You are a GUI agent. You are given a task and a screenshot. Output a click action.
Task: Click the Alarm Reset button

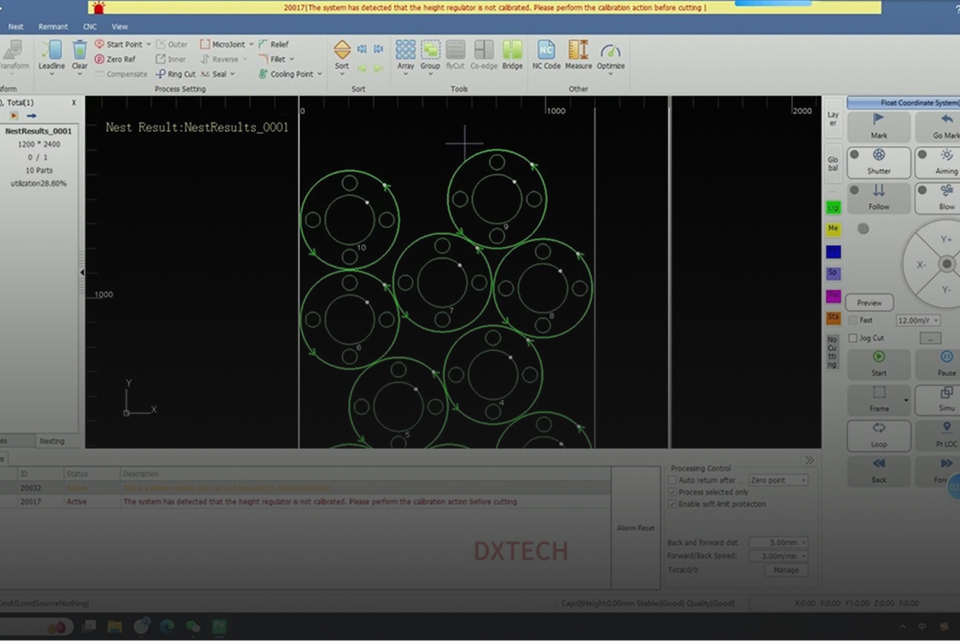(636, 528)
